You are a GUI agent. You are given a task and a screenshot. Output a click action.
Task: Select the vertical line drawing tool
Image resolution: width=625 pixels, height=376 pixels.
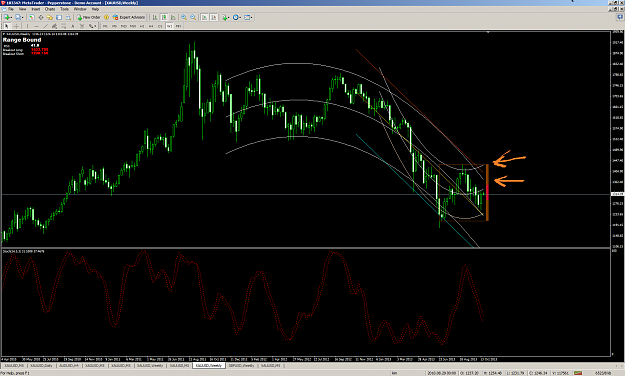click(x=28, y=26)
